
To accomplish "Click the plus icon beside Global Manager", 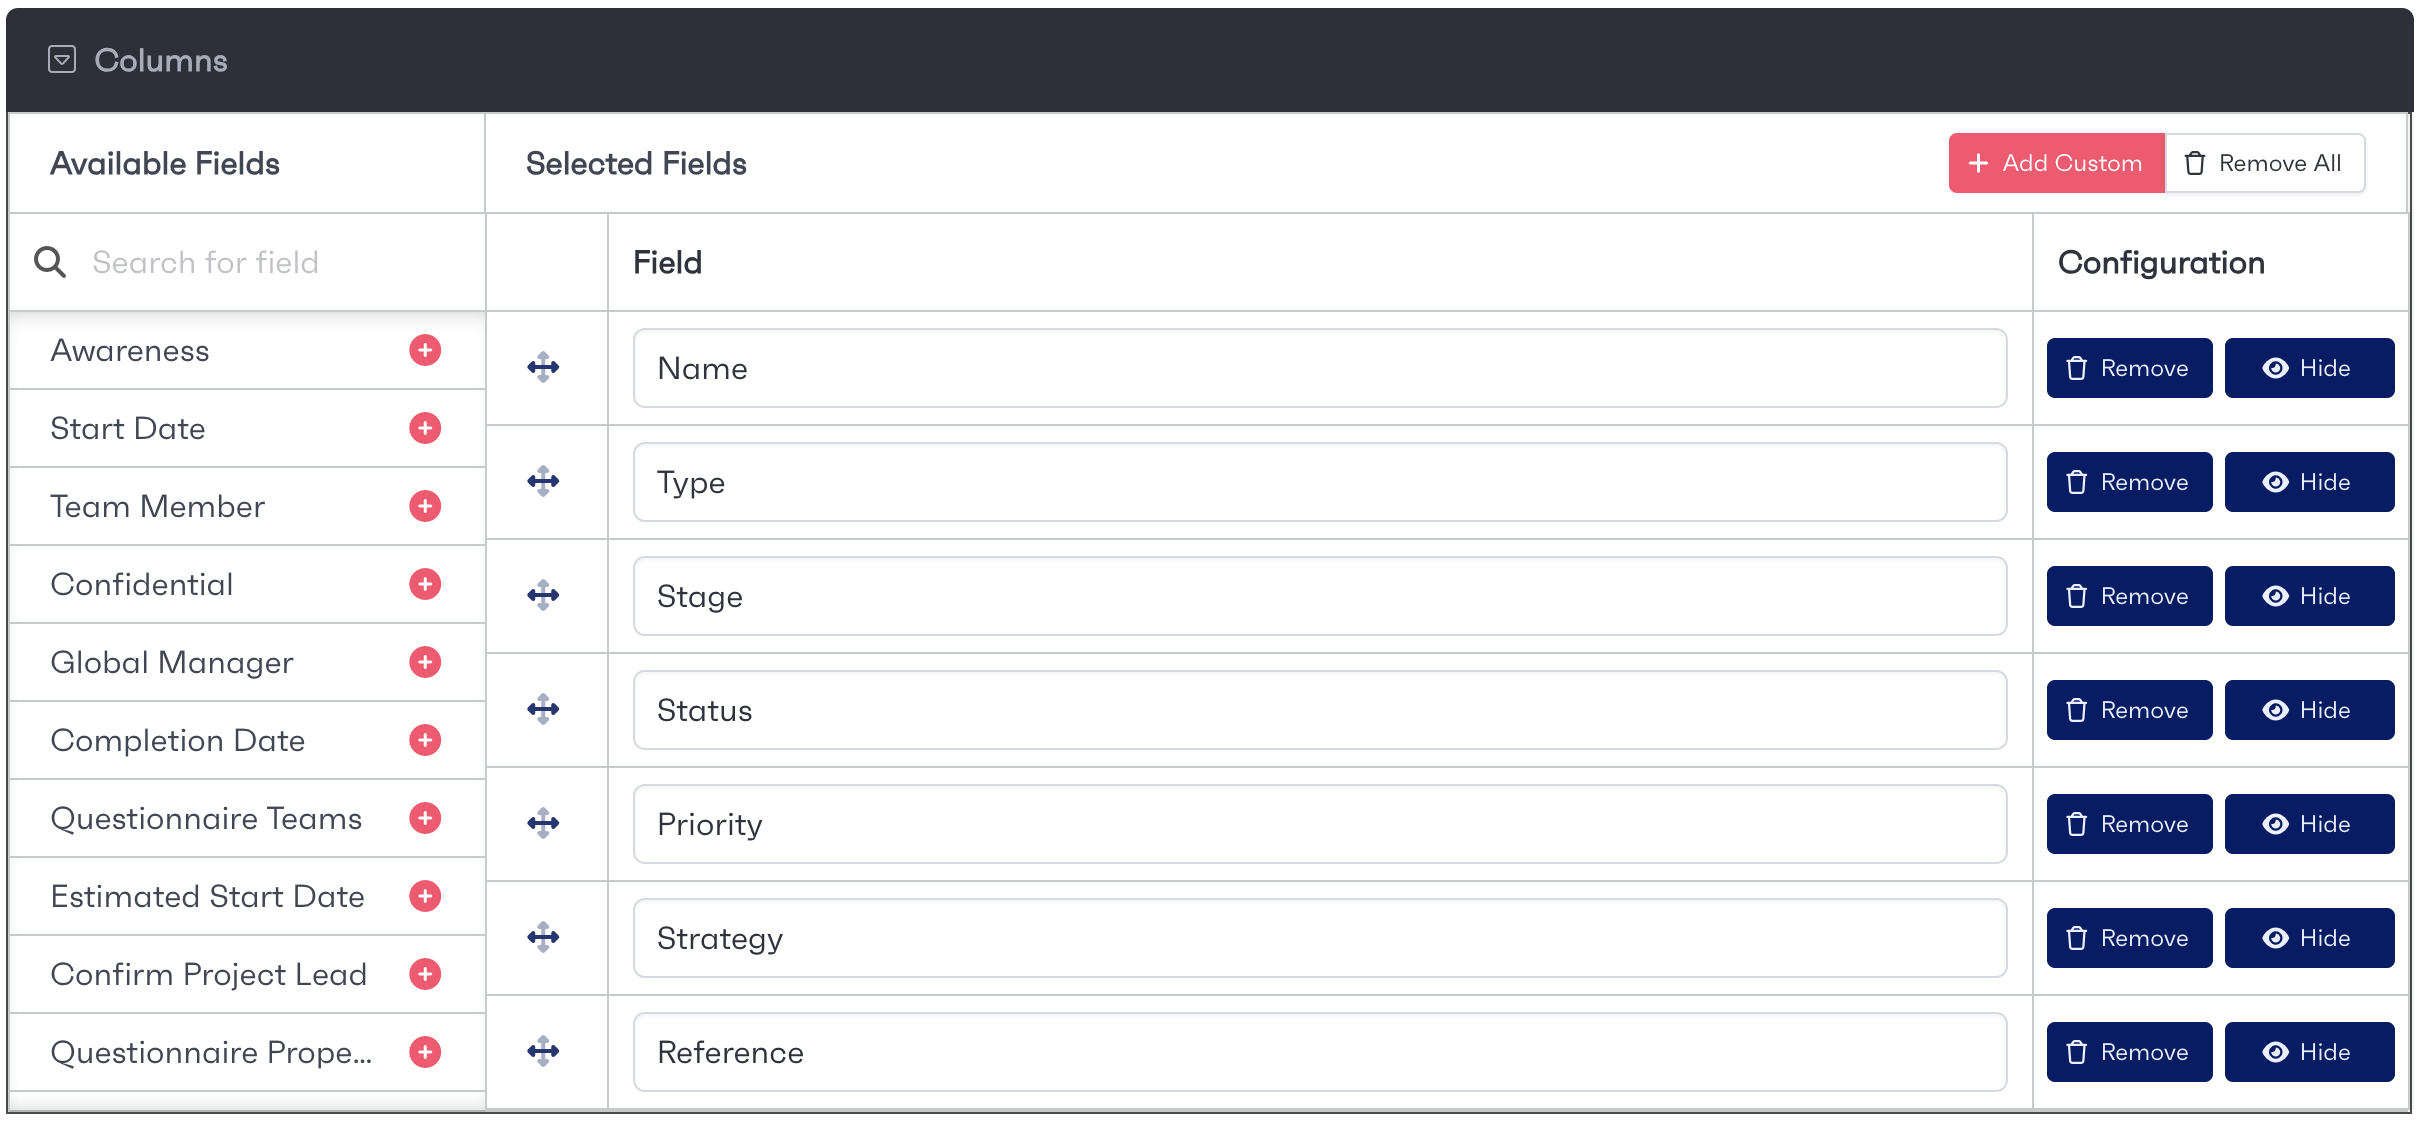I will click(x=425, y=662).
